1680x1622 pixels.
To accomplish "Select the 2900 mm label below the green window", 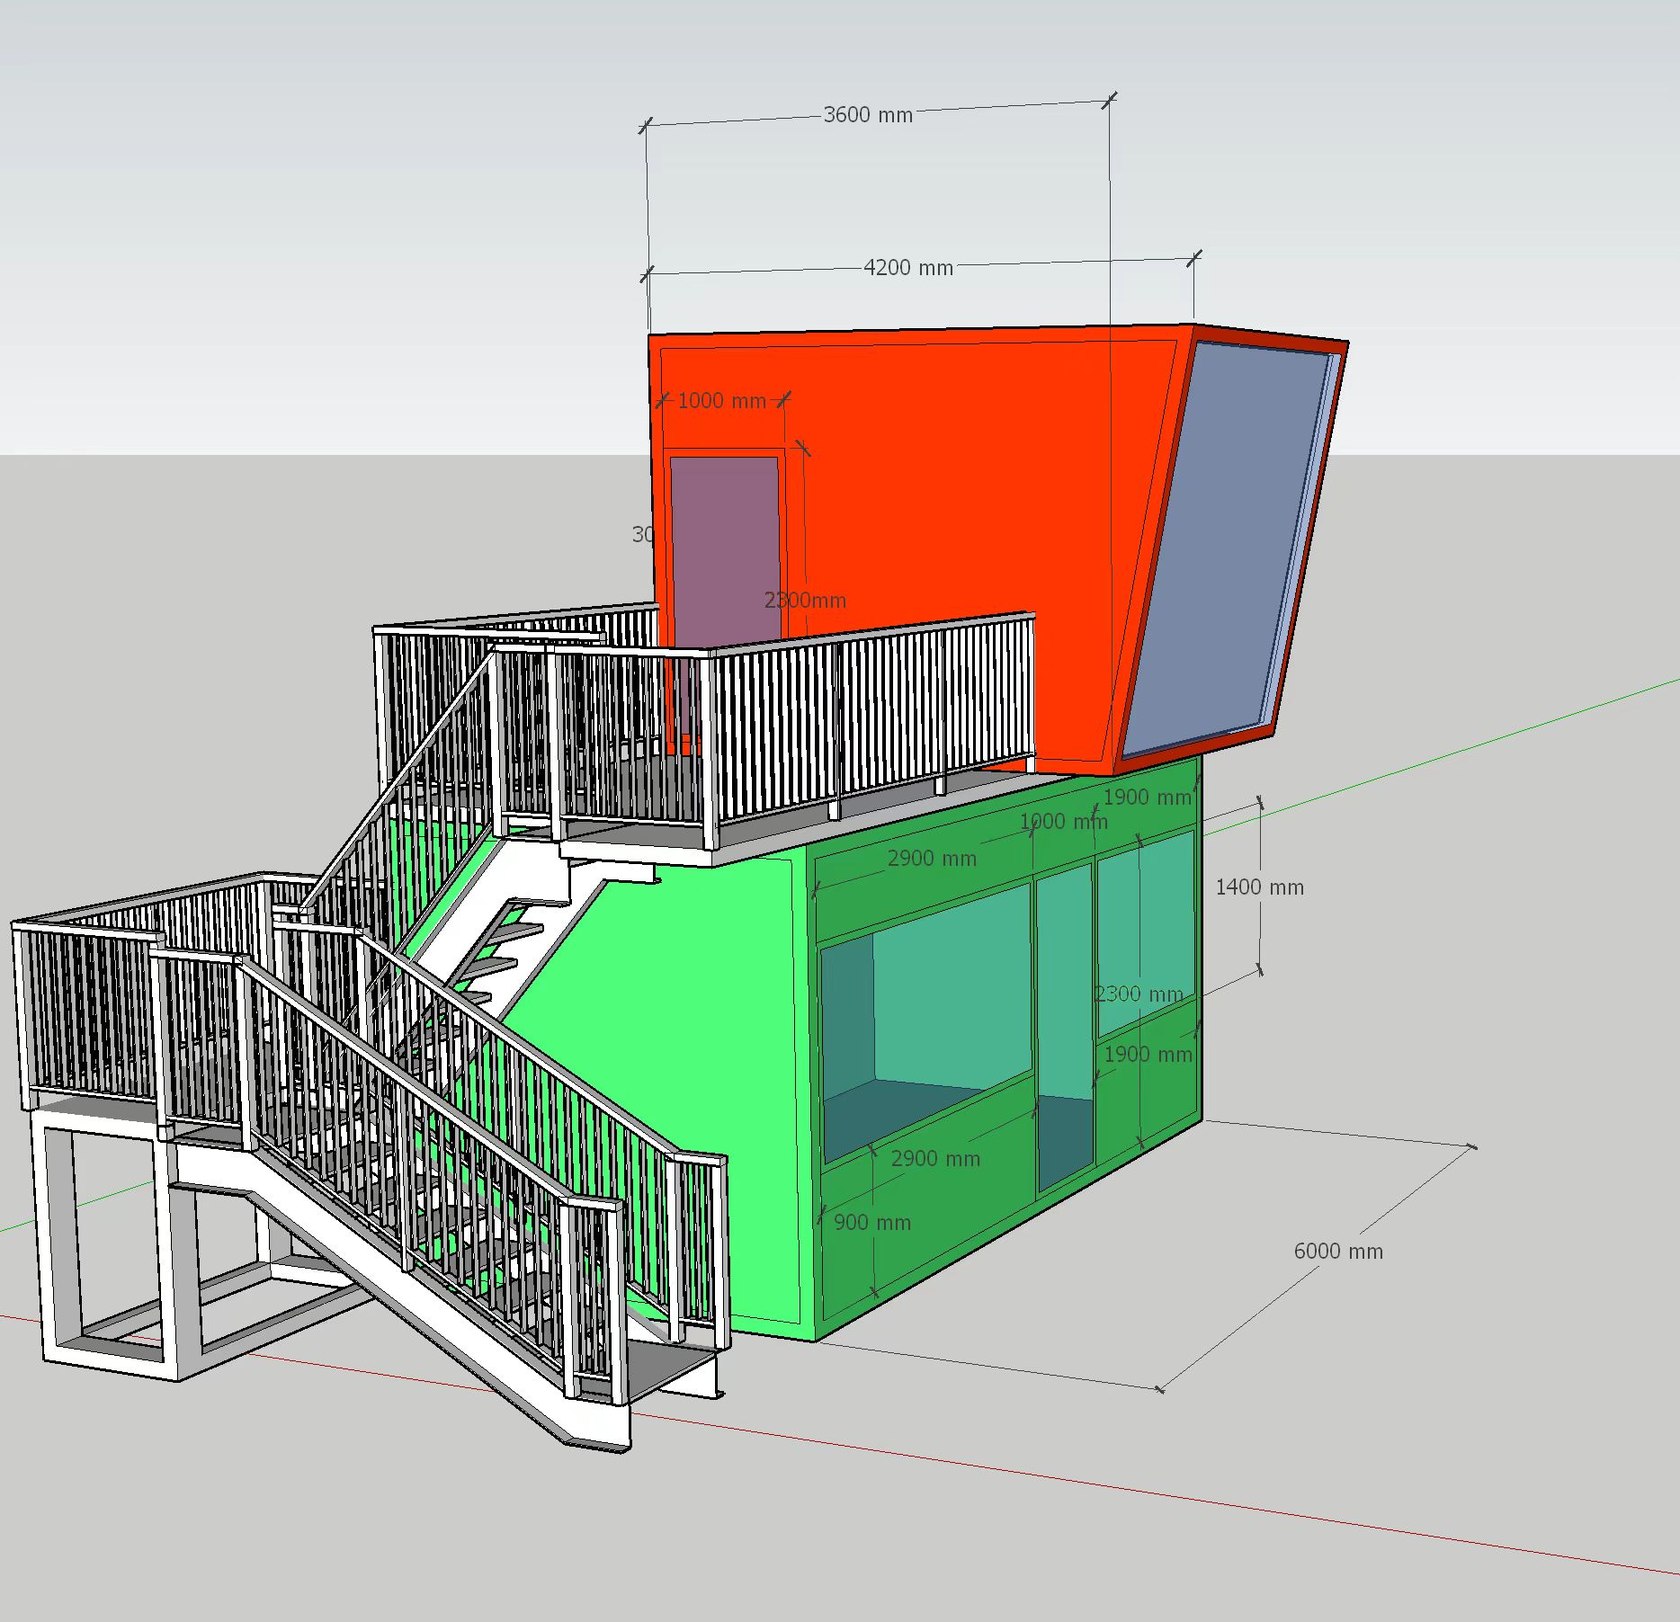I will point(935,1158).
